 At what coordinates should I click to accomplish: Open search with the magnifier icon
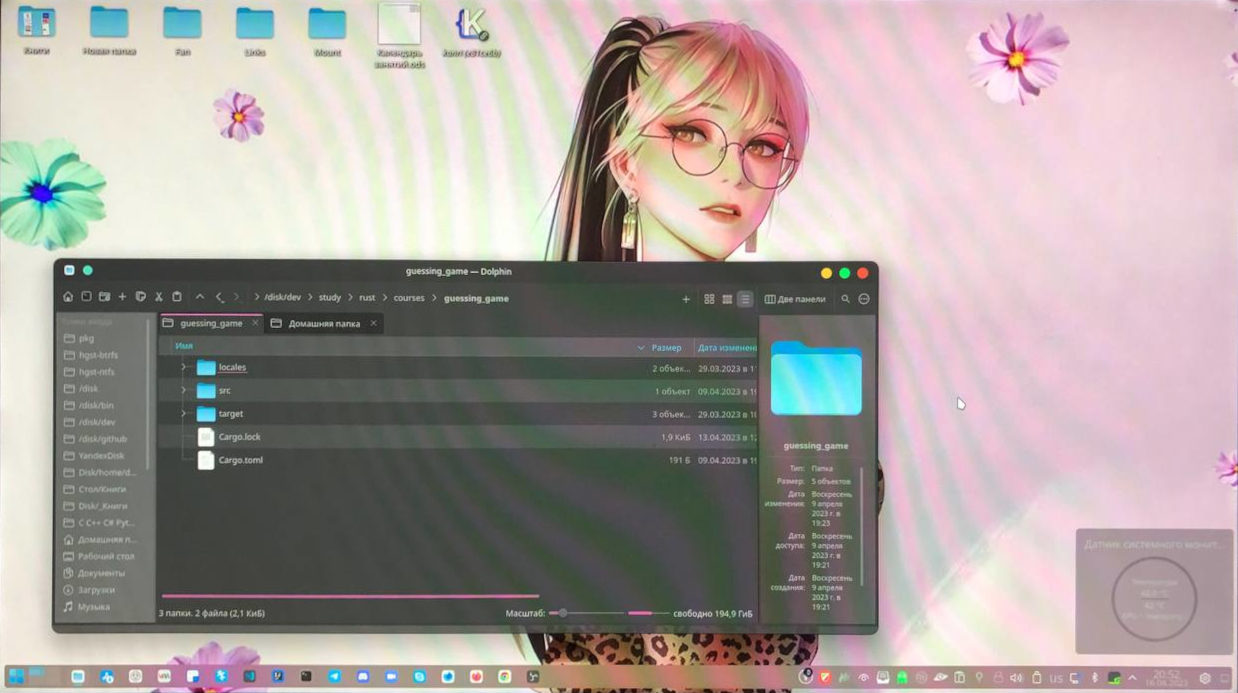[845, 299]
